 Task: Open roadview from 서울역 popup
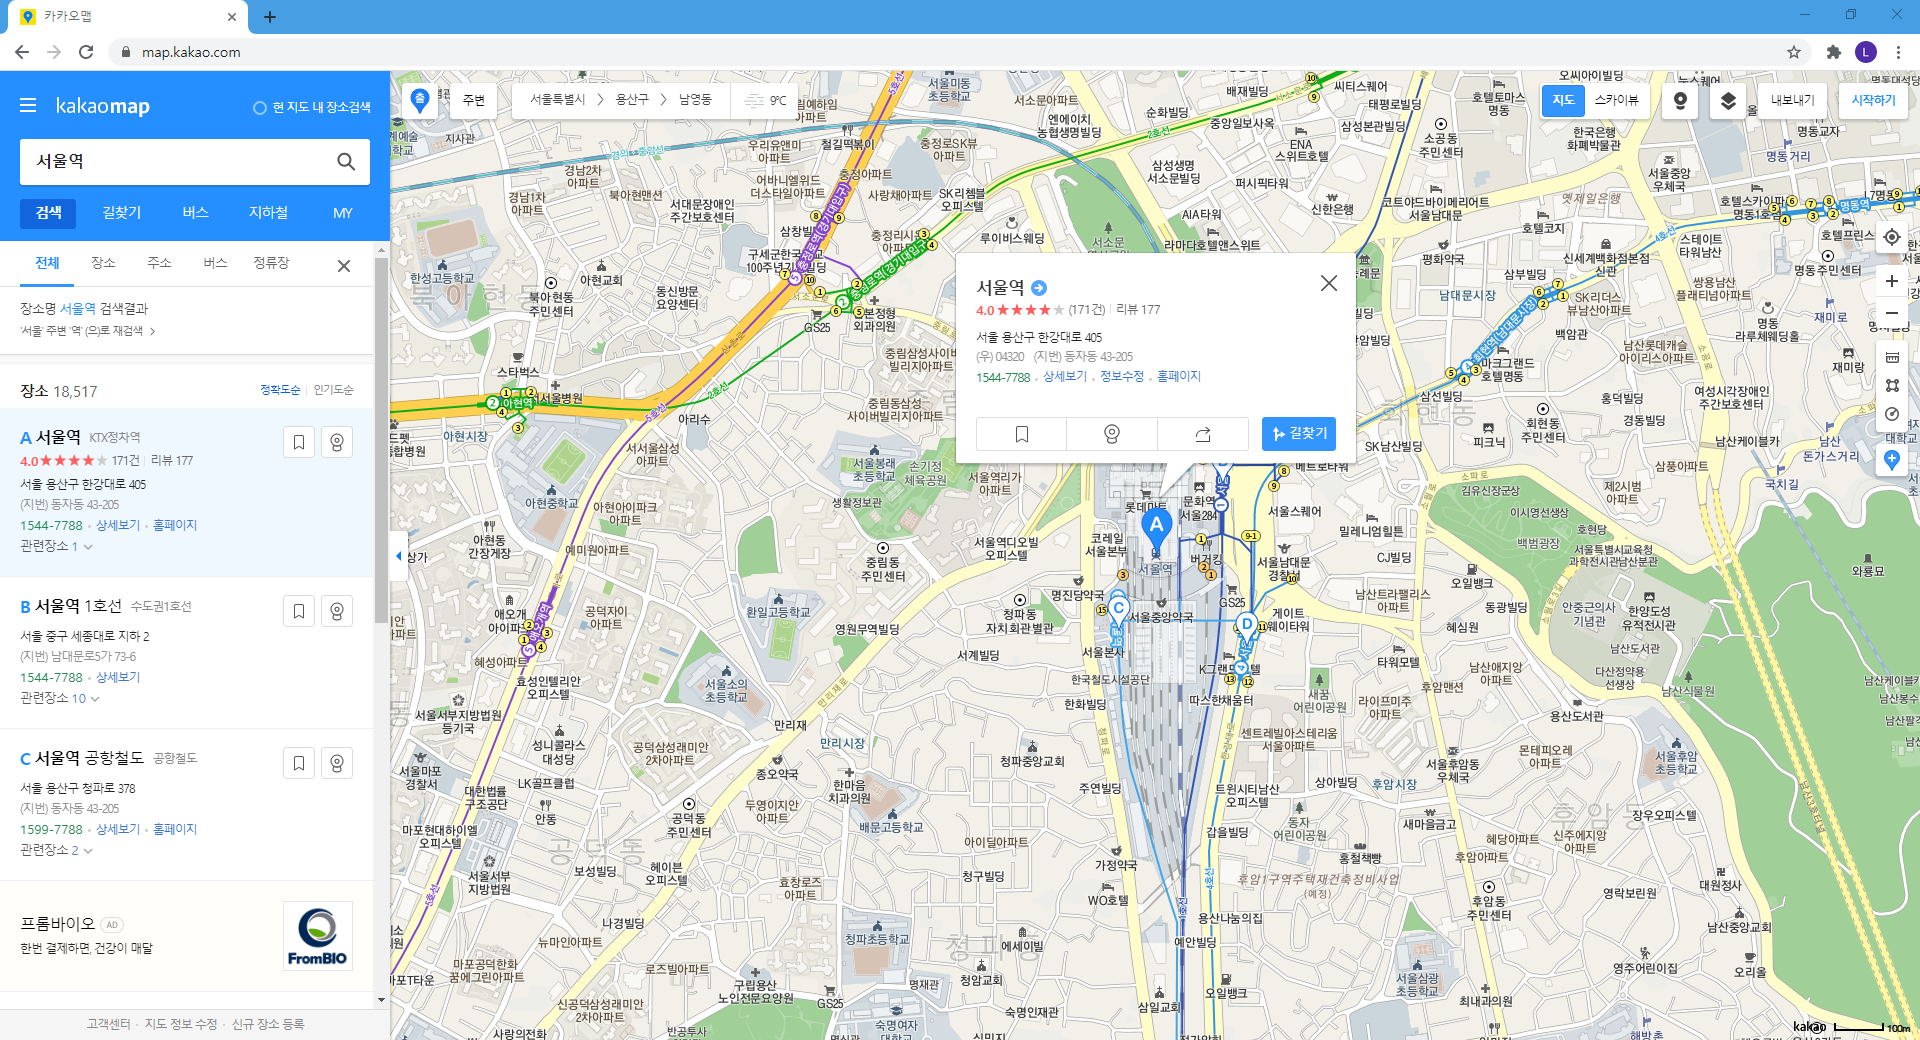[1111, 434]
